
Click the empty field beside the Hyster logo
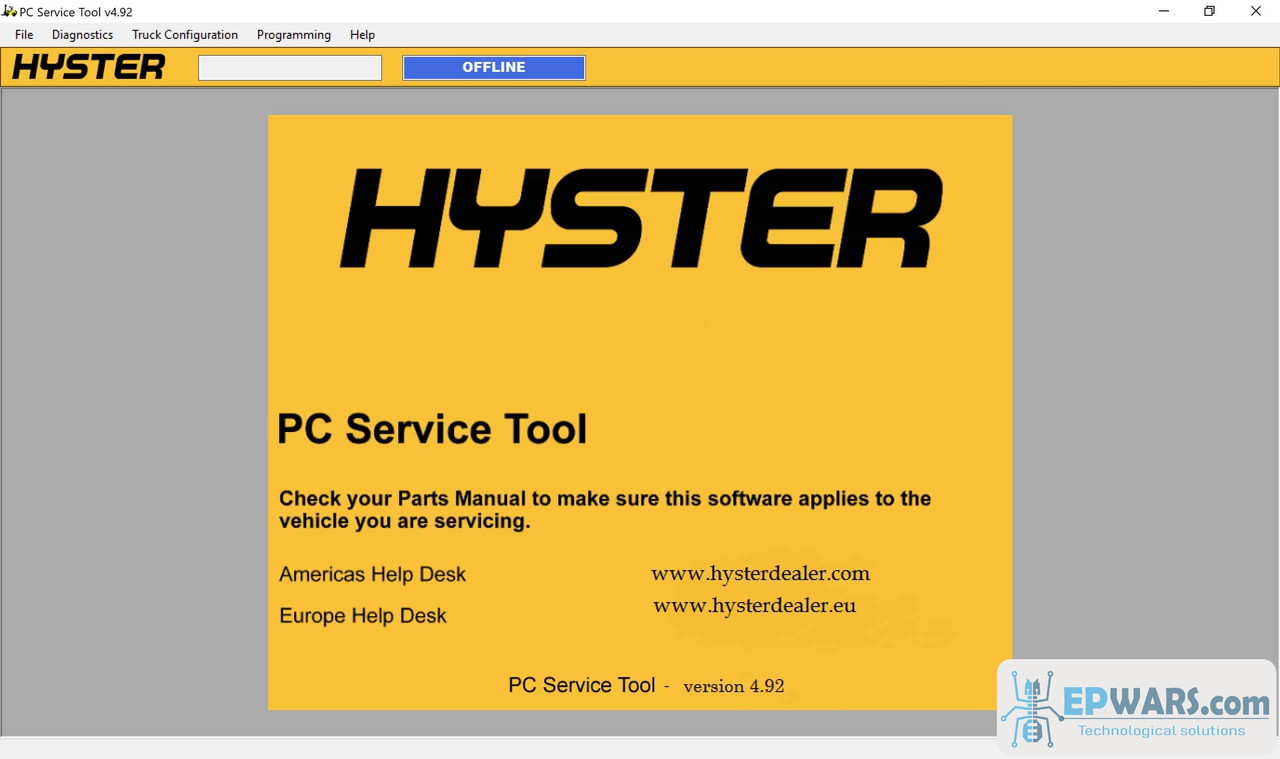pos(290,67)
